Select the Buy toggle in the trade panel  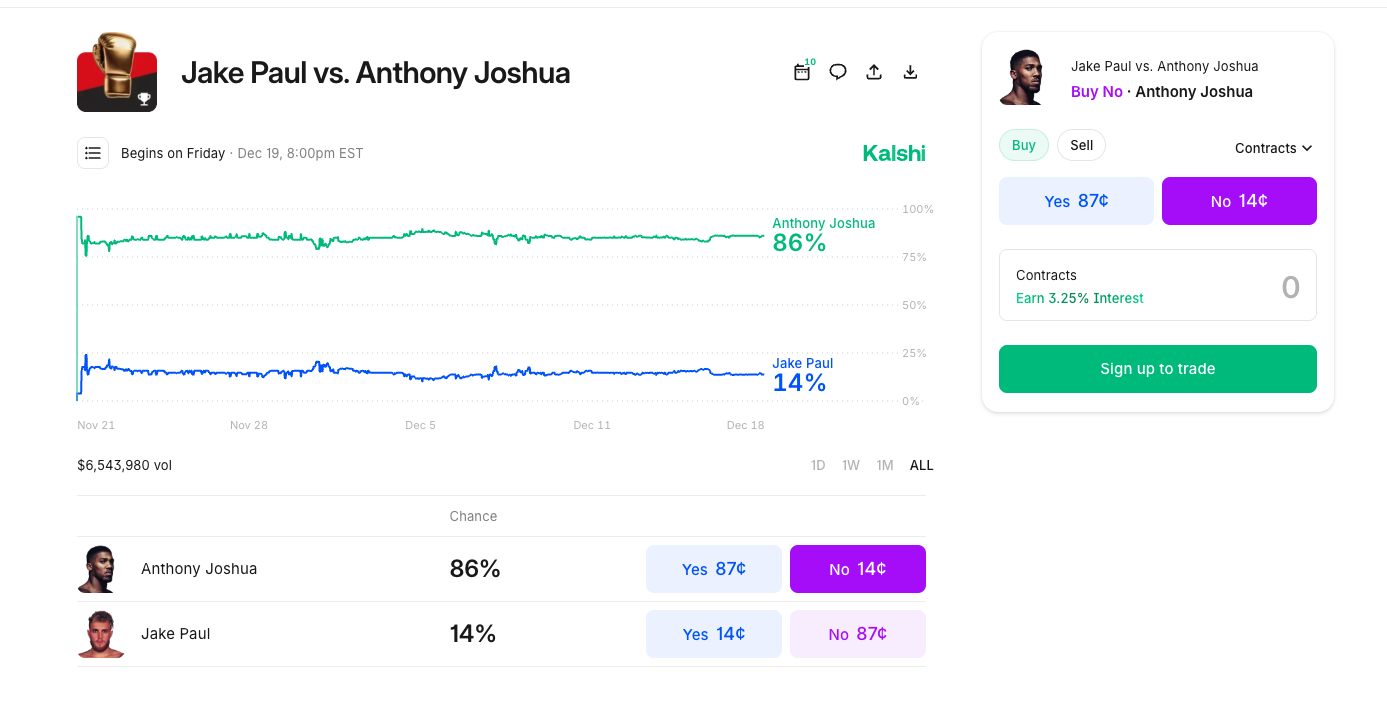tap(1023, 145)
